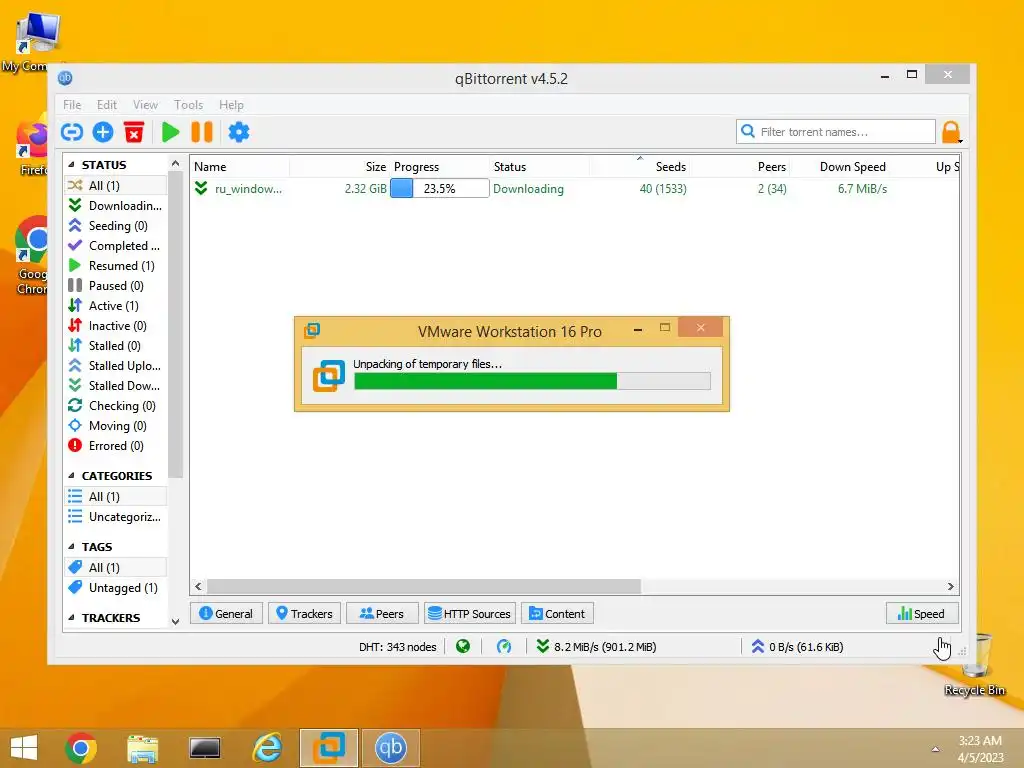Viewport: 1024px width, 768px height.
Task: Select the Uncategorized category
Action: point(116,517)
